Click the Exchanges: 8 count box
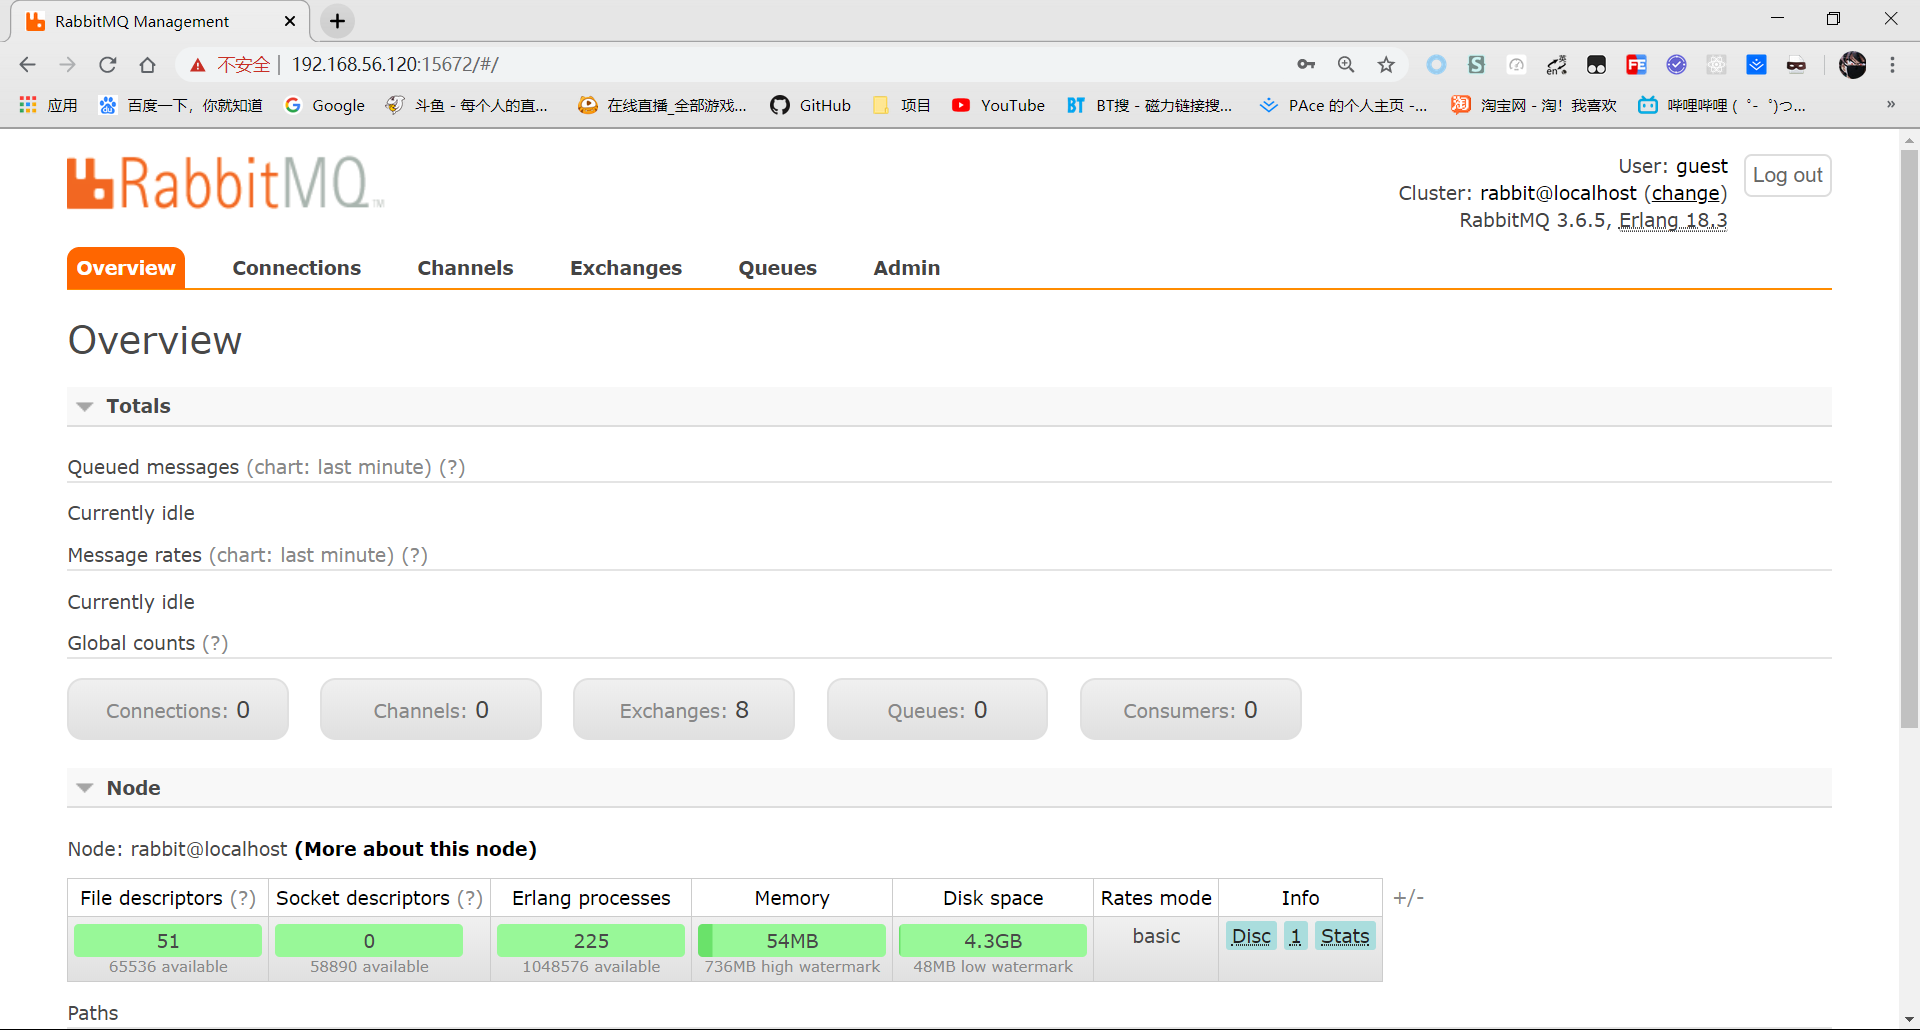1920x1030 pixels. click(x=684, y=710)
